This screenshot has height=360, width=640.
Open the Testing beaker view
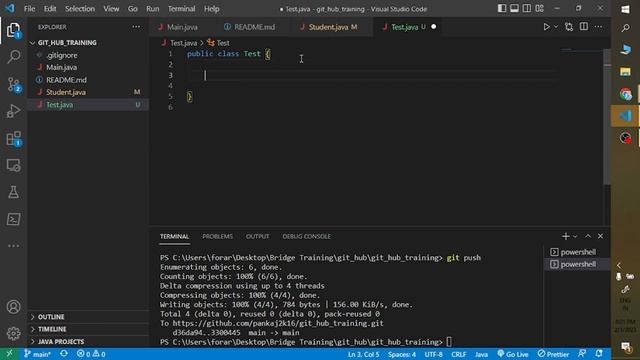13,192
